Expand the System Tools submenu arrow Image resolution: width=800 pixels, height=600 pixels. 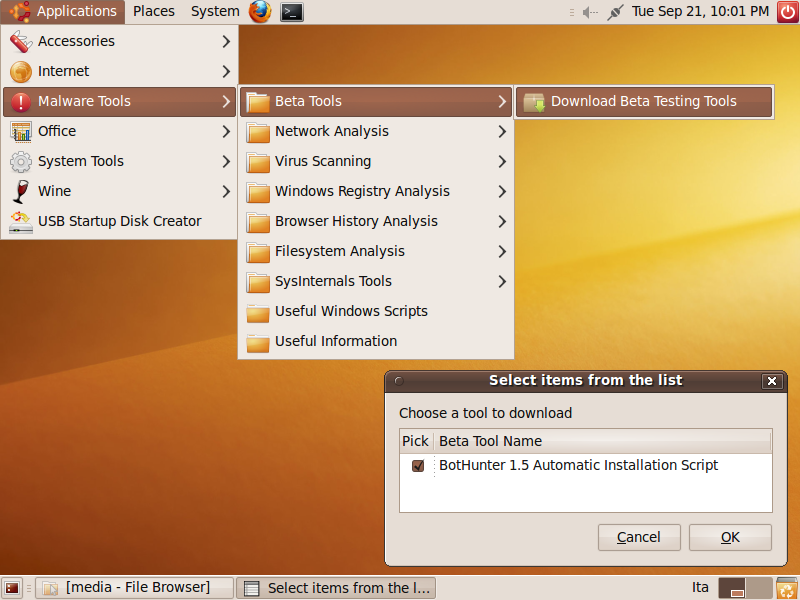pos(226,162)
